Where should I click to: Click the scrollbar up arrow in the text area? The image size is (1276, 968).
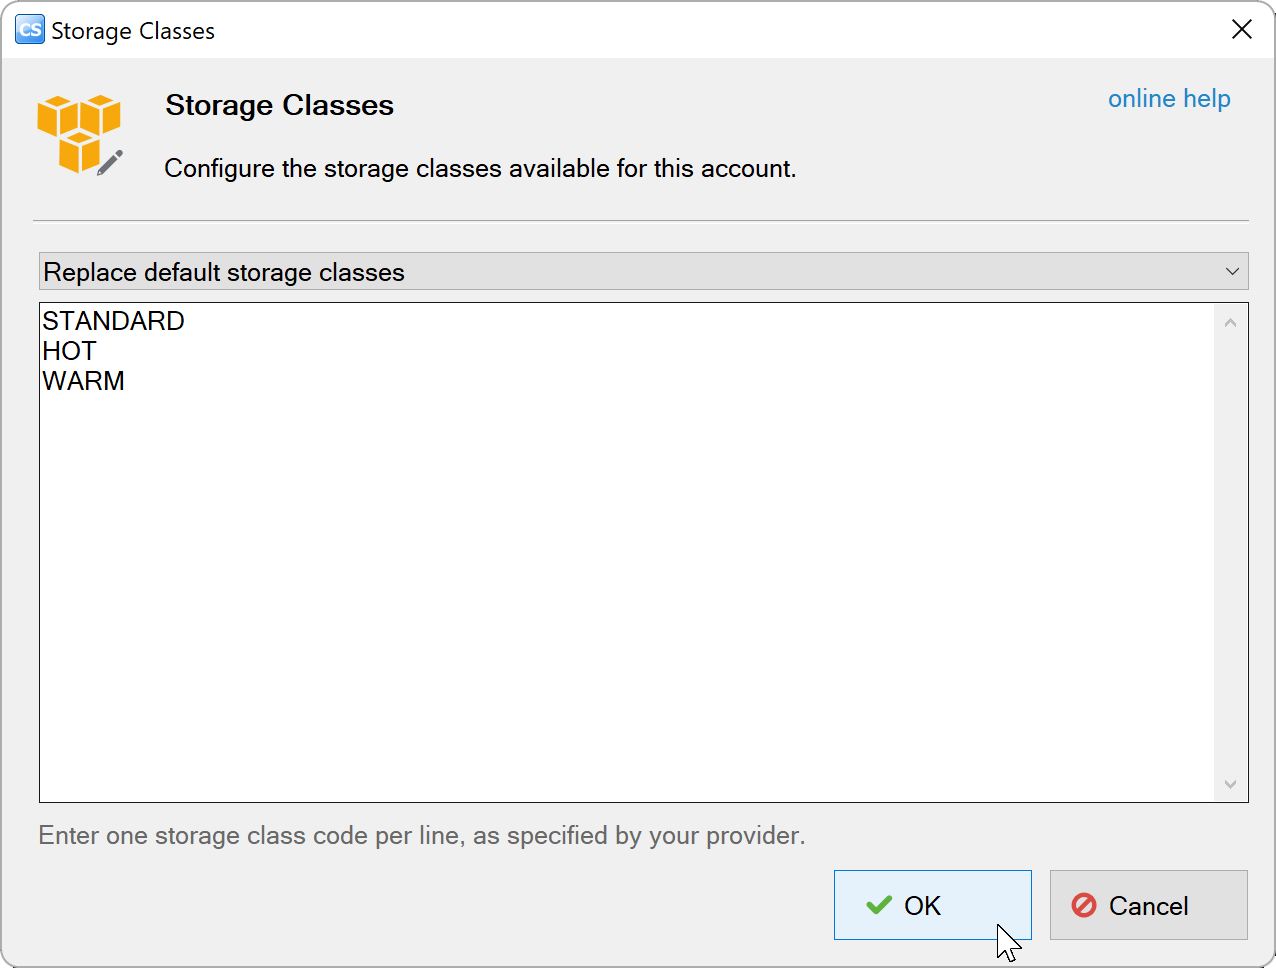coord(1230,322)
